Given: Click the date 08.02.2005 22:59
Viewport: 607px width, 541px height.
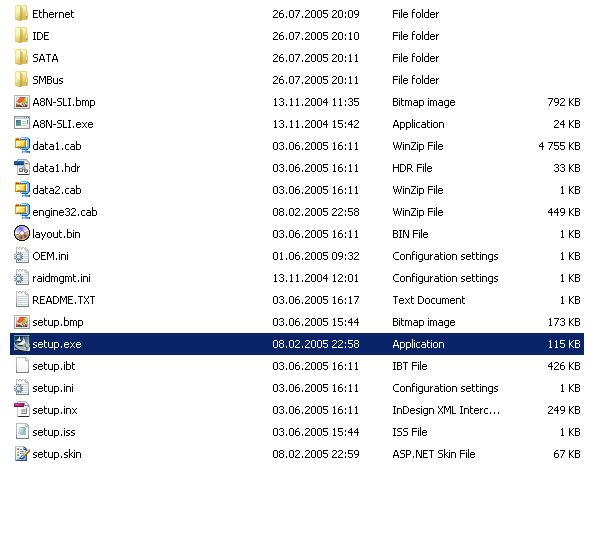Looking at the screenshot, I should pos(316,454).
